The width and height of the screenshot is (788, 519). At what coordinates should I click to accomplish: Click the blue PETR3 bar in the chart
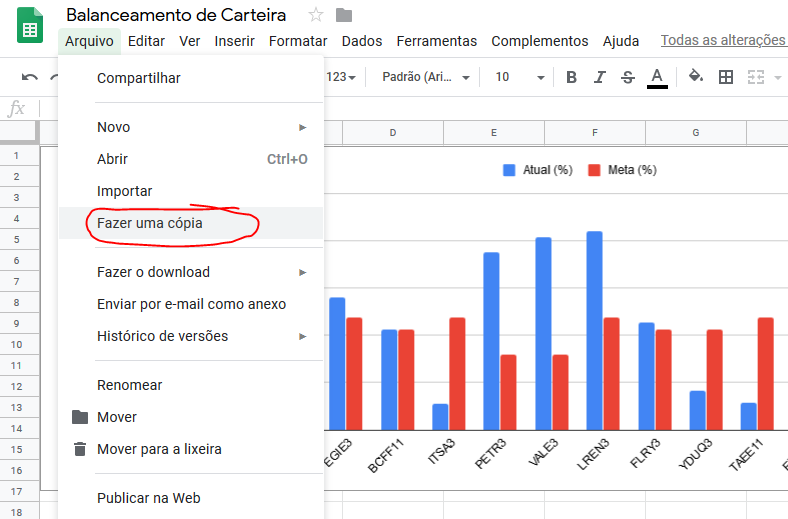[491, 341]
